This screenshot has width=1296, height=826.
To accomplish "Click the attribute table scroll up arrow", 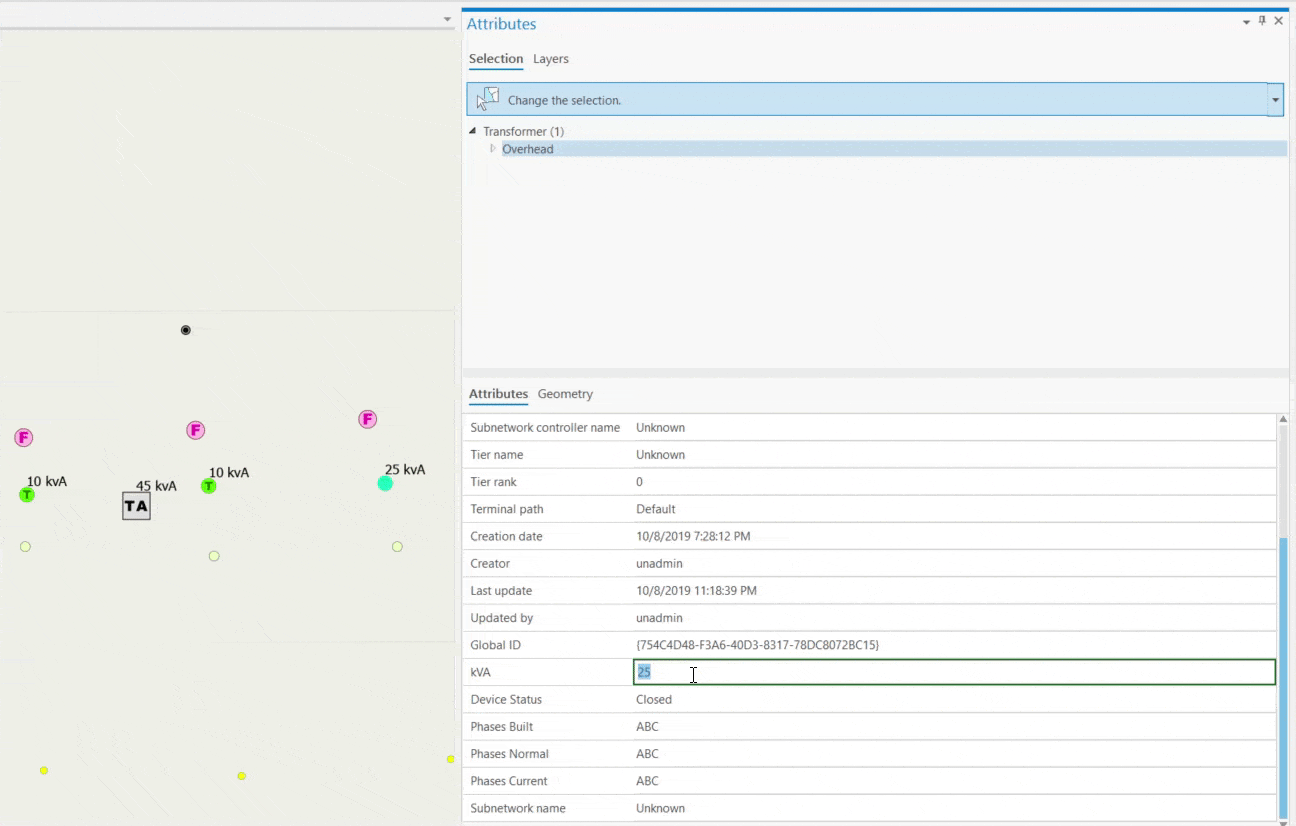I will click(x=1283, y=420).
